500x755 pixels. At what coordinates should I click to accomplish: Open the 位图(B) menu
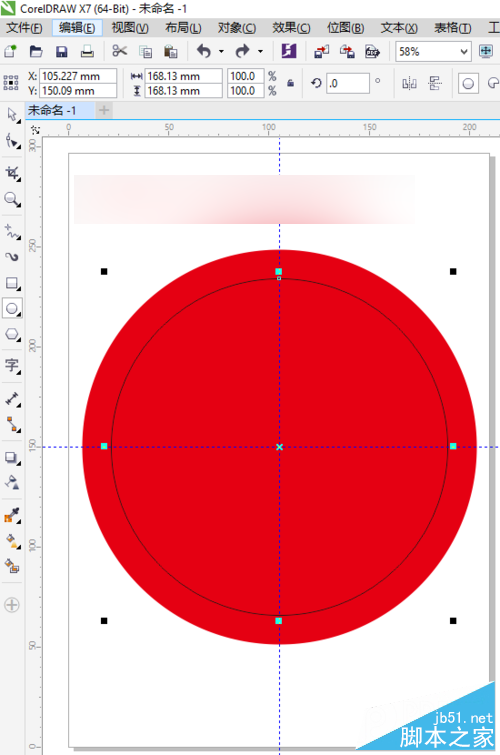[x=345, y=28]
